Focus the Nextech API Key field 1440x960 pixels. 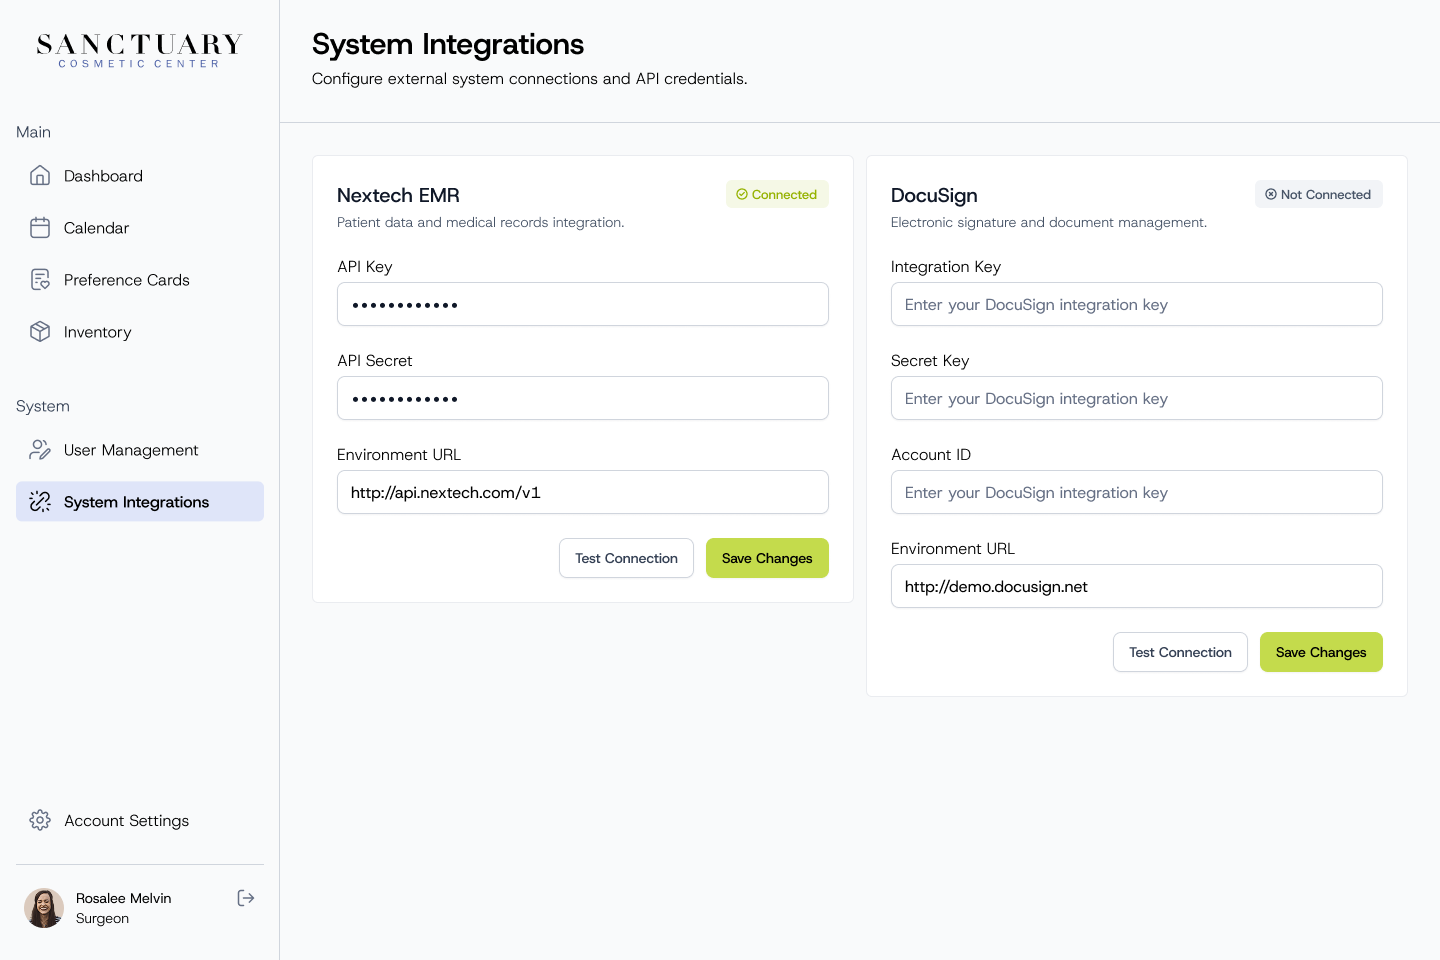pos(583,304)
